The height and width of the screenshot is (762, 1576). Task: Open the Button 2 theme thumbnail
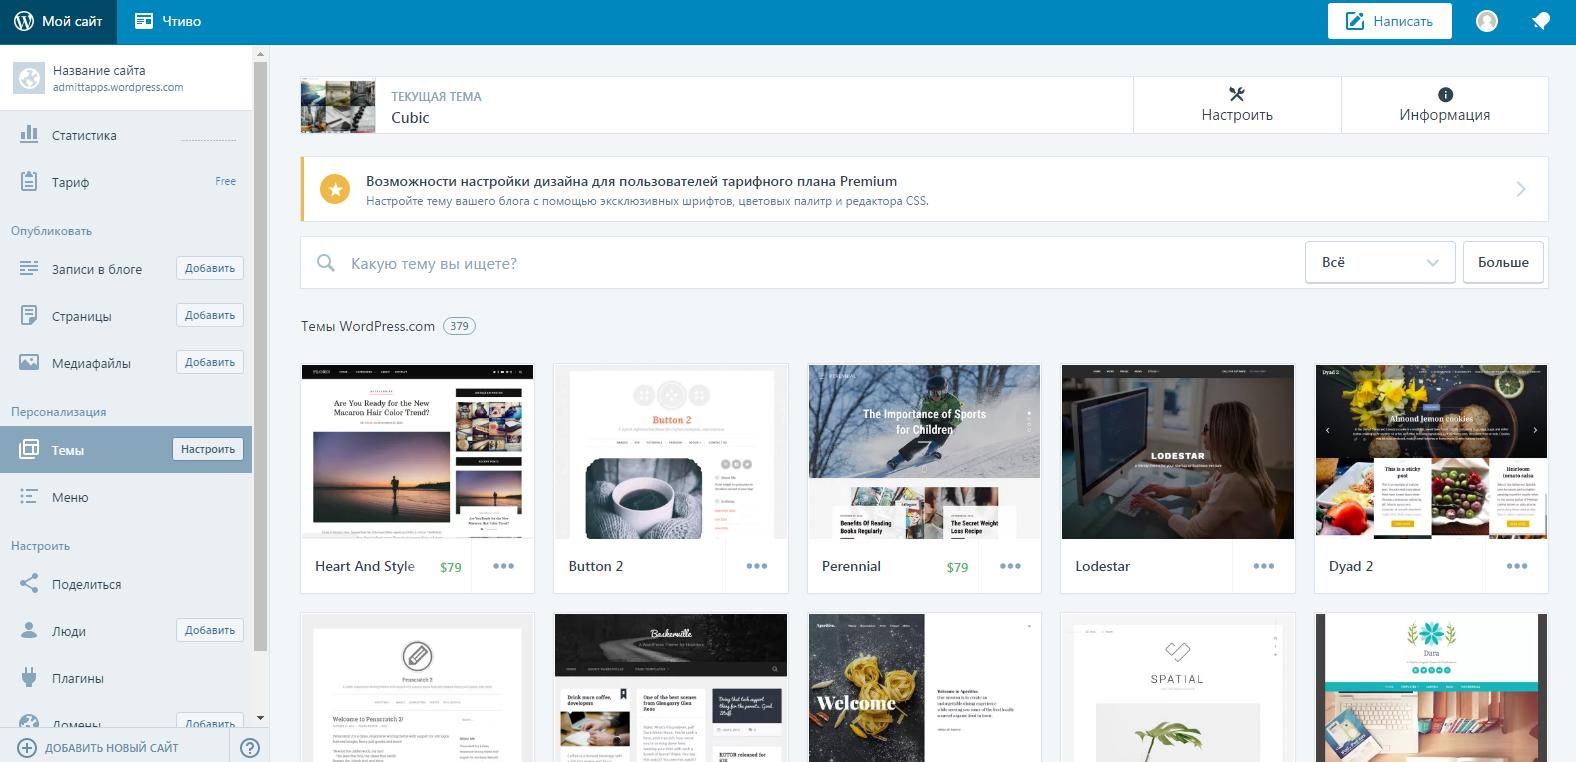pos(671,452)
